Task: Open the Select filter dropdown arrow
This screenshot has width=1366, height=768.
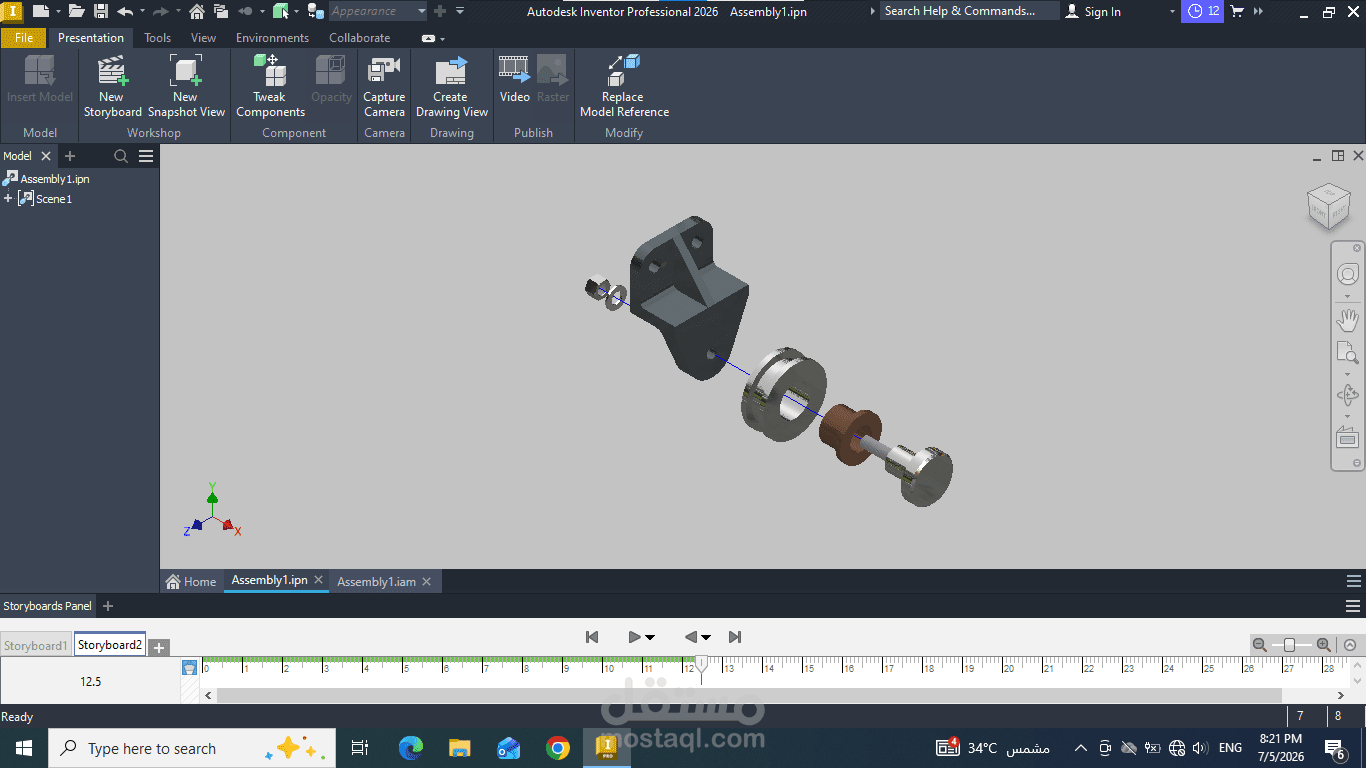Action: (x=298, y=11)
